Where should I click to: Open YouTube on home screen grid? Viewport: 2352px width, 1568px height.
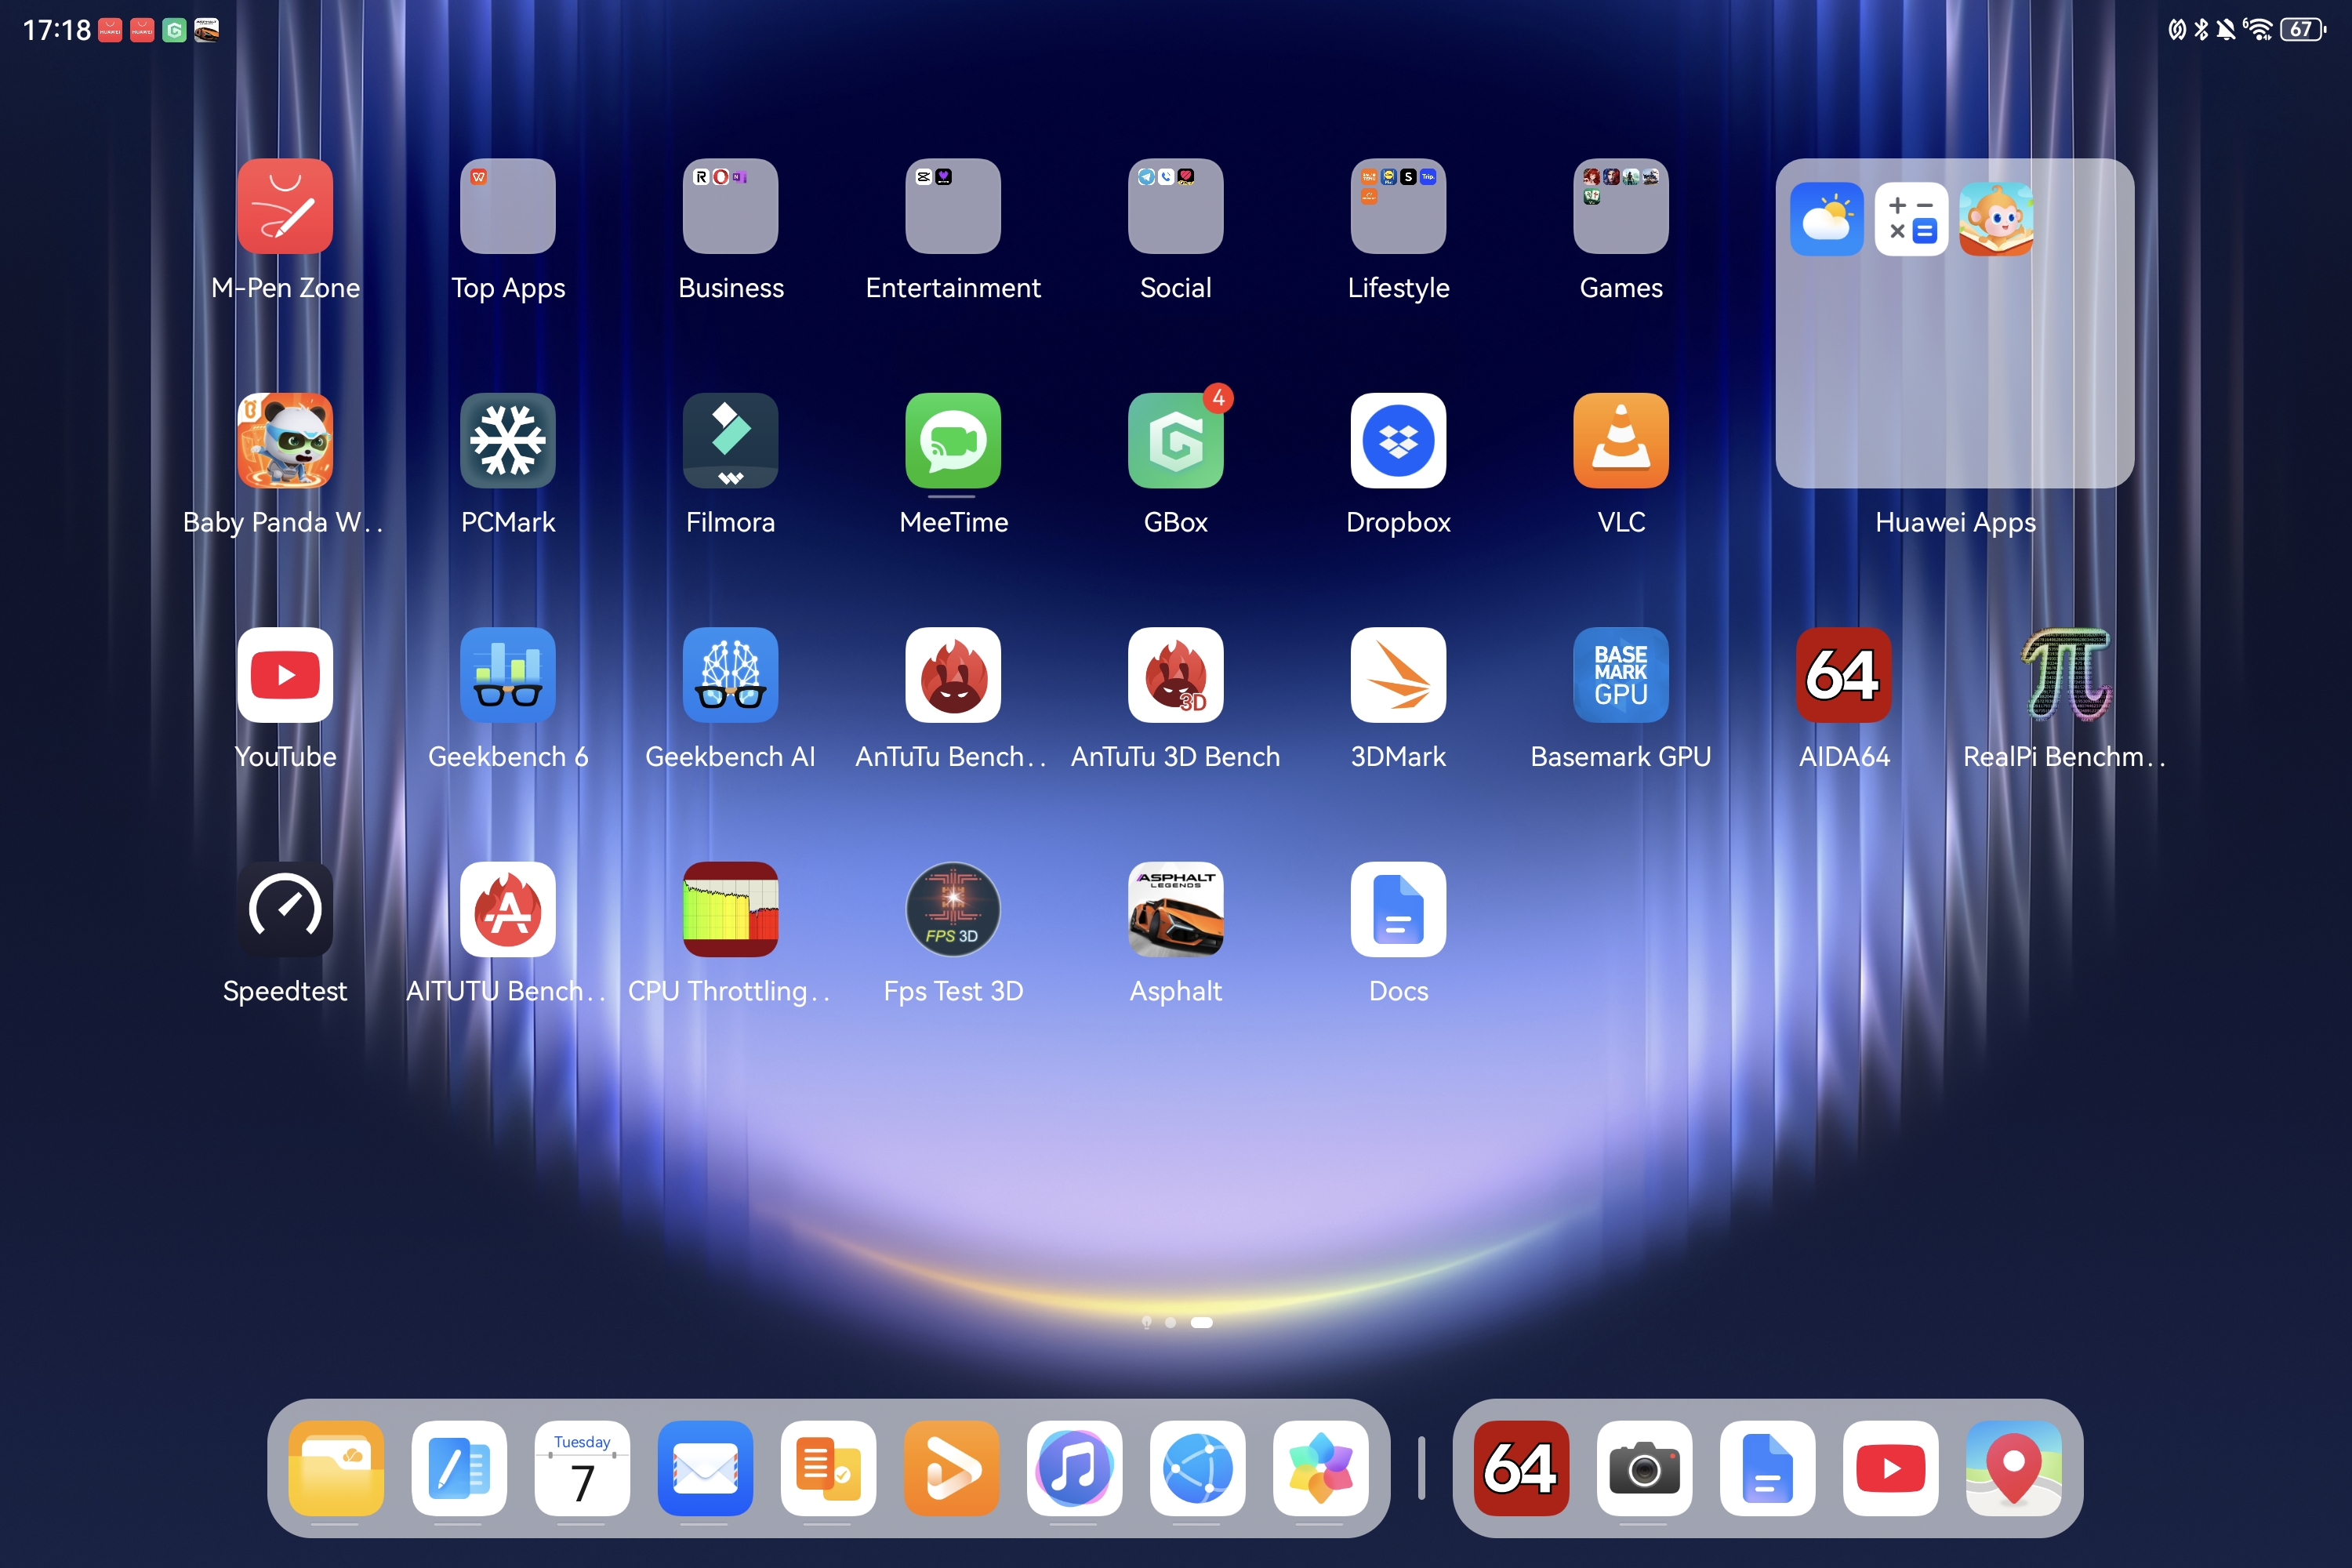click(x=285, y=675)
